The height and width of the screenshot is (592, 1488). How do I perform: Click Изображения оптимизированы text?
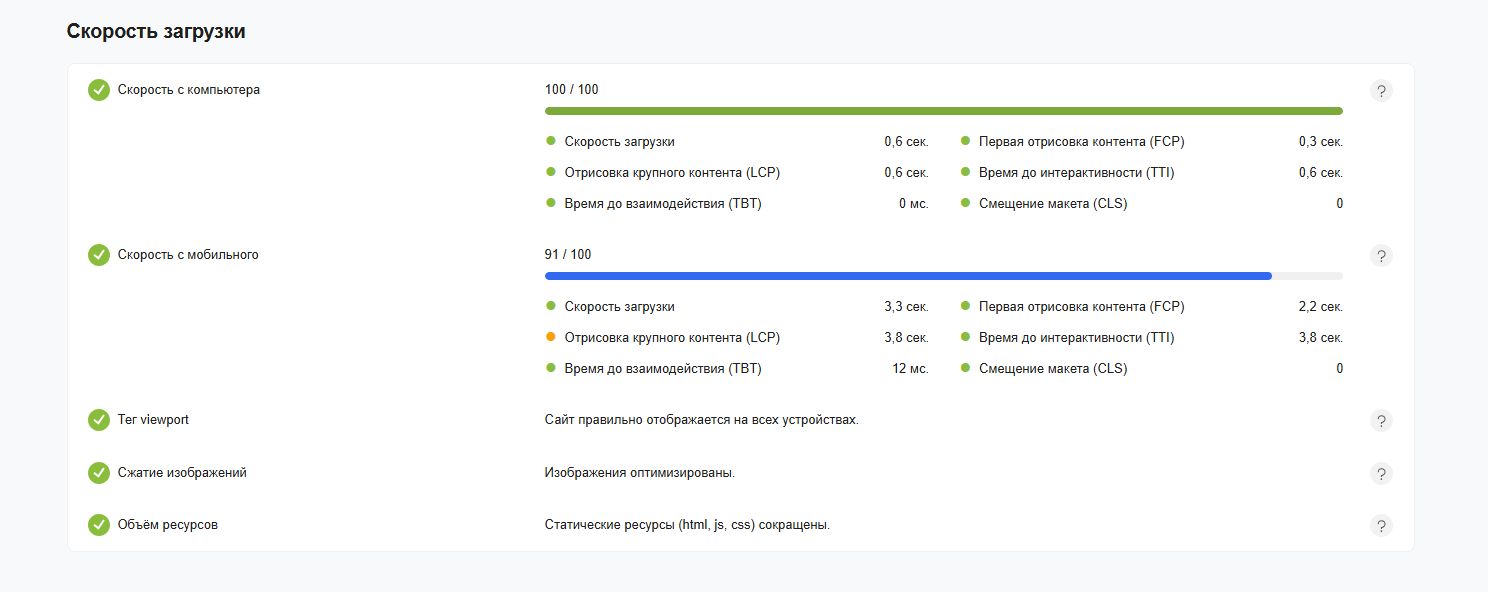(x=640, y=473)
